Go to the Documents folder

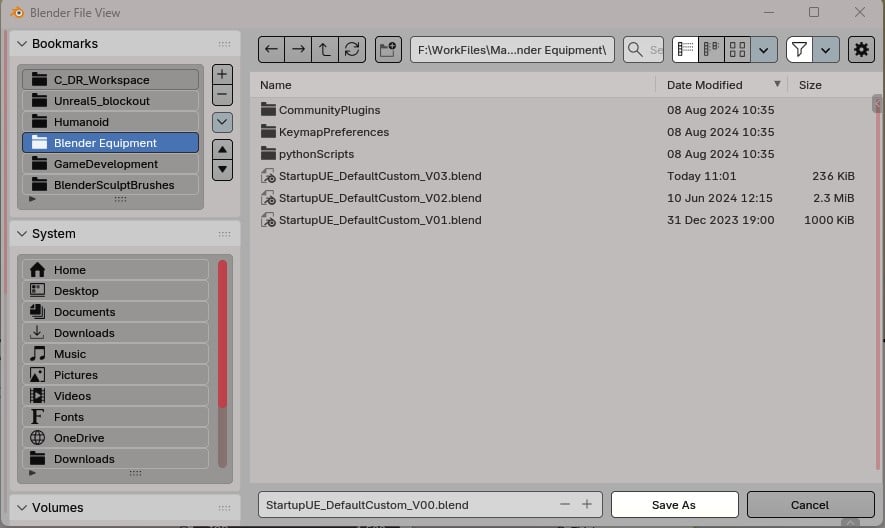pyautogui.click(x=116, y=312)
